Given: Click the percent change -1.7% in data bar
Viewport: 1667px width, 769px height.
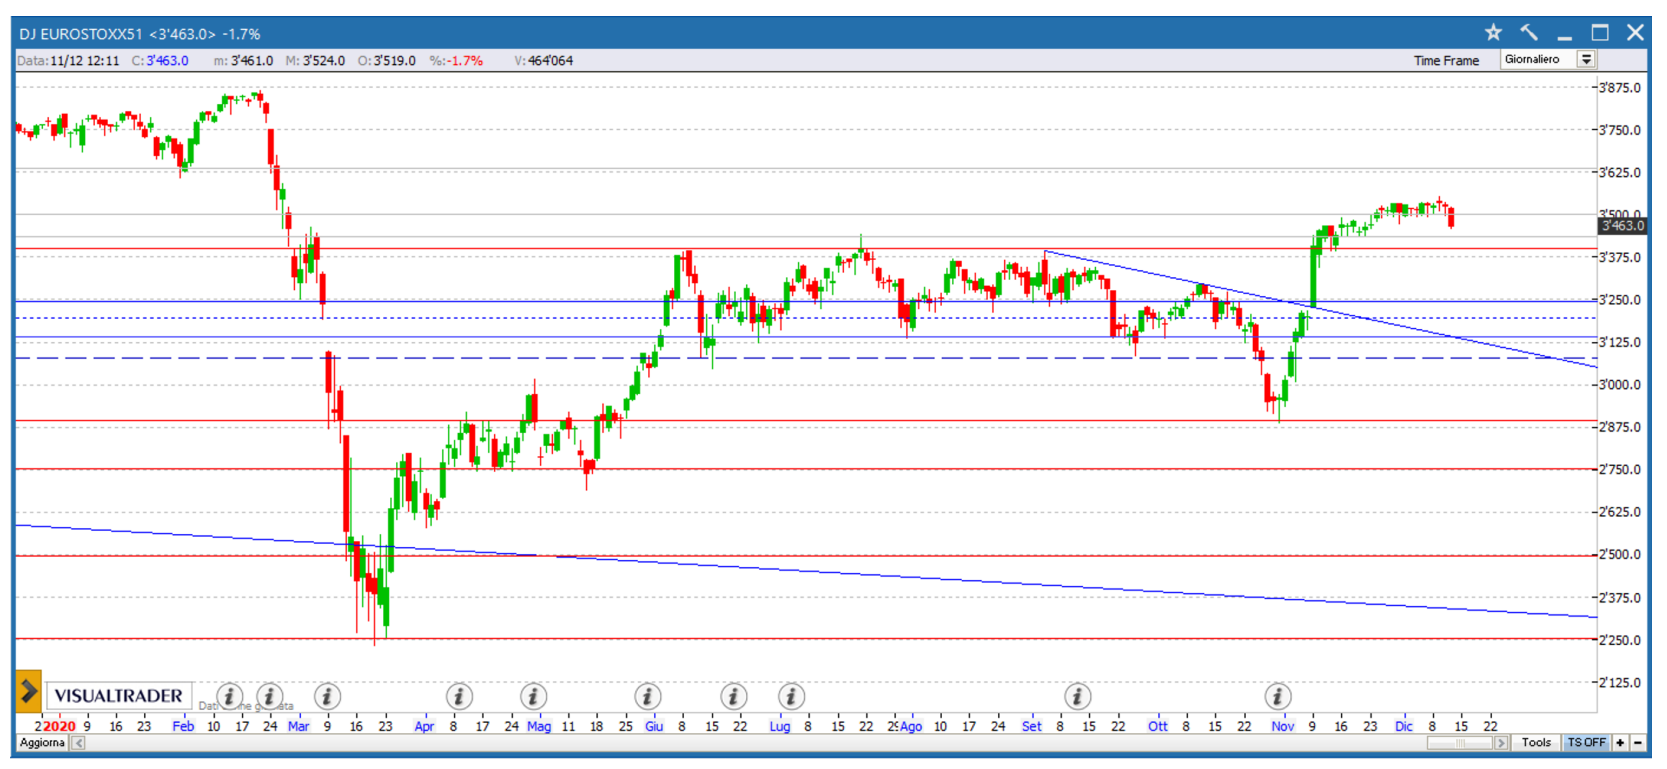Looking at the screenshot, I should click(x=456, y=61).
